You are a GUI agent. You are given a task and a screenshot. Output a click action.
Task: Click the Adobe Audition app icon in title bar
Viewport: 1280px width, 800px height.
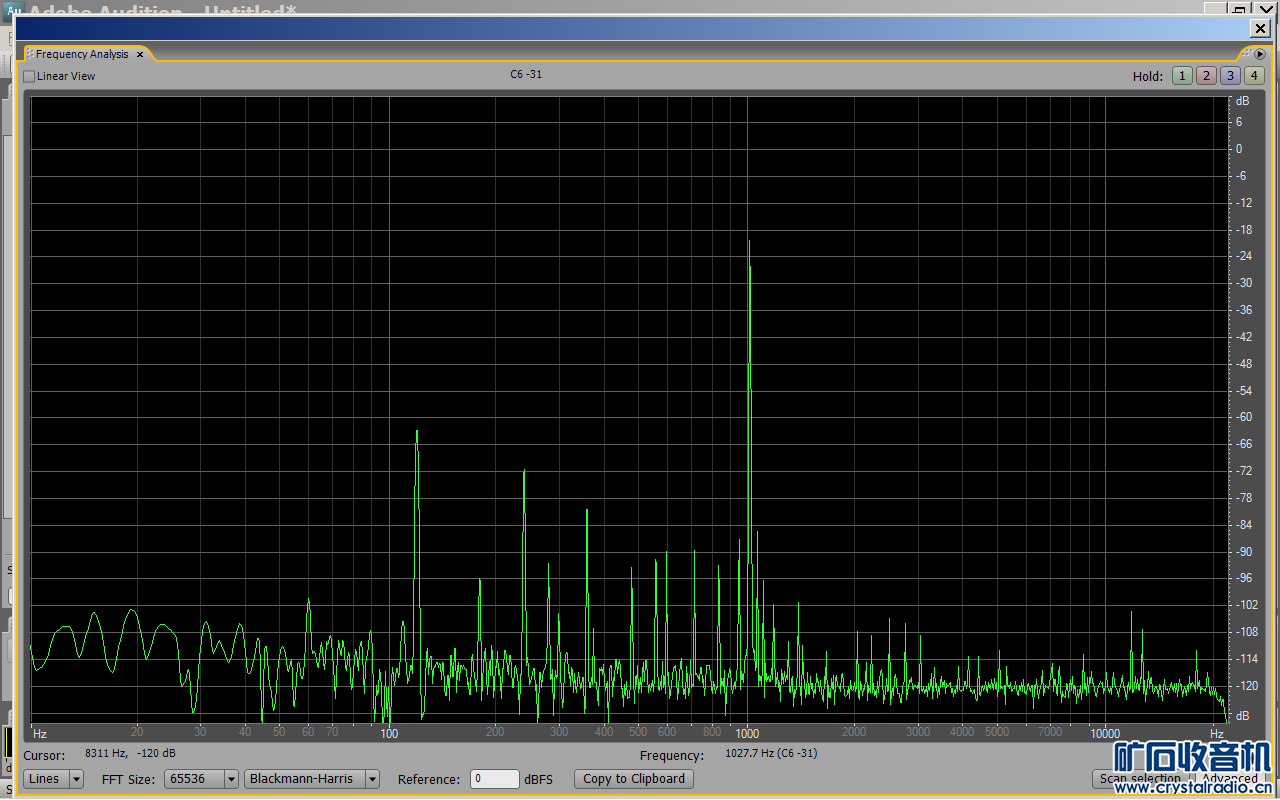pyautogui.click(x=13, y=12)
